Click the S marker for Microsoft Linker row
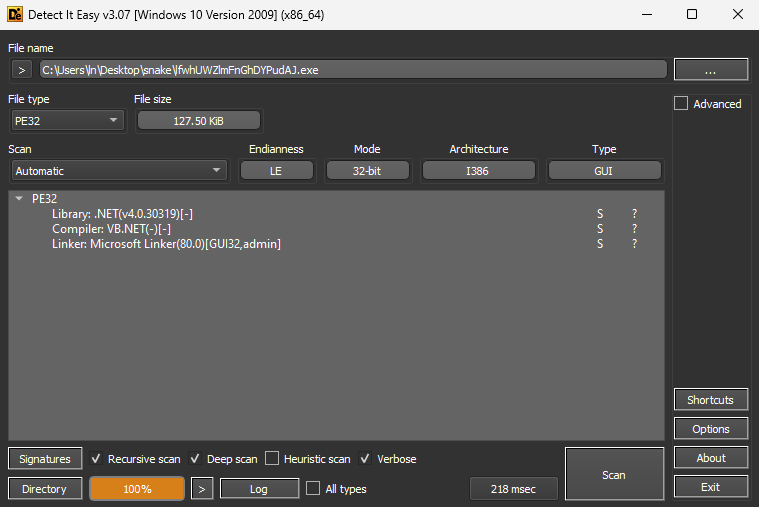This screenshot has width=759, height=507. click(600, 244)
